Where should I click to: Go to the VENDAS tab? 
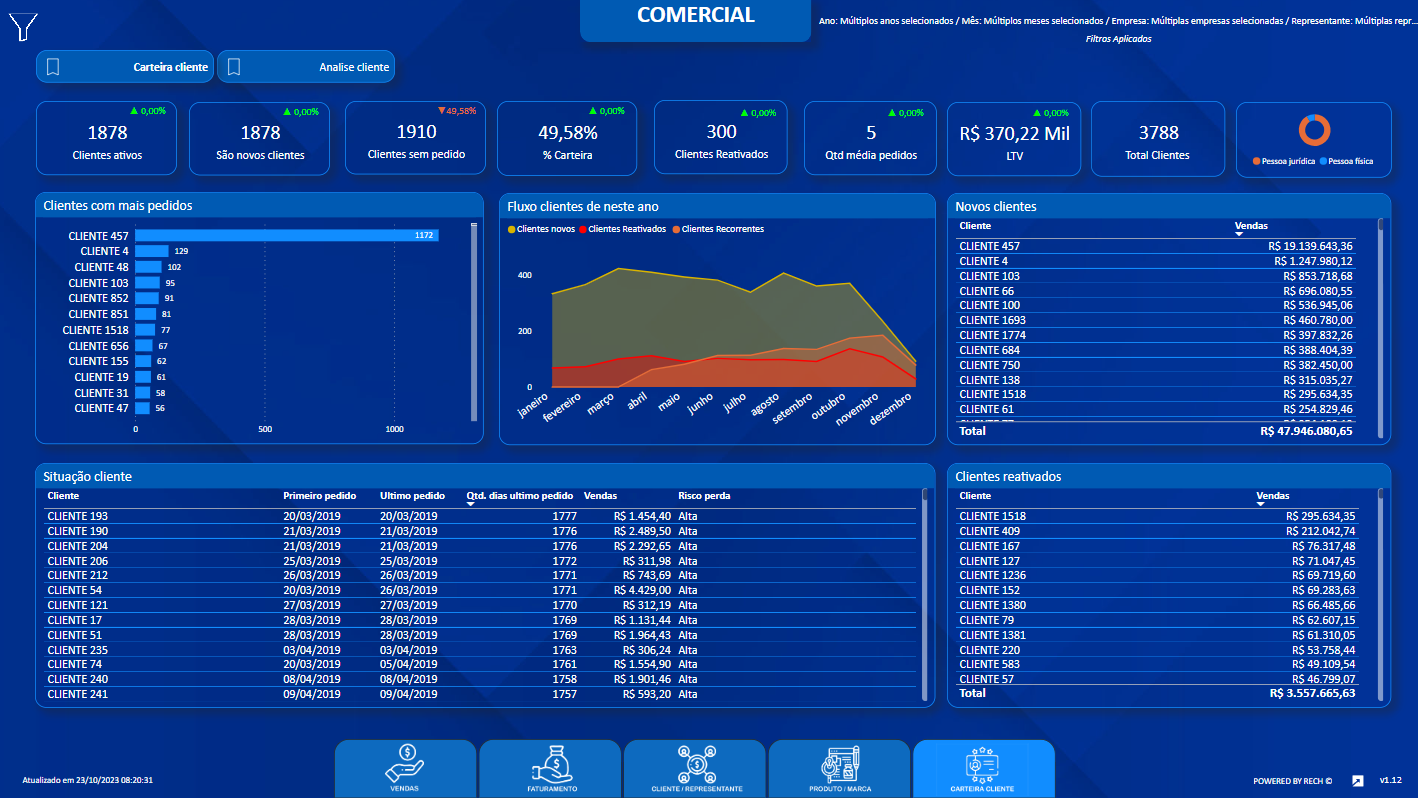point(405,768)
